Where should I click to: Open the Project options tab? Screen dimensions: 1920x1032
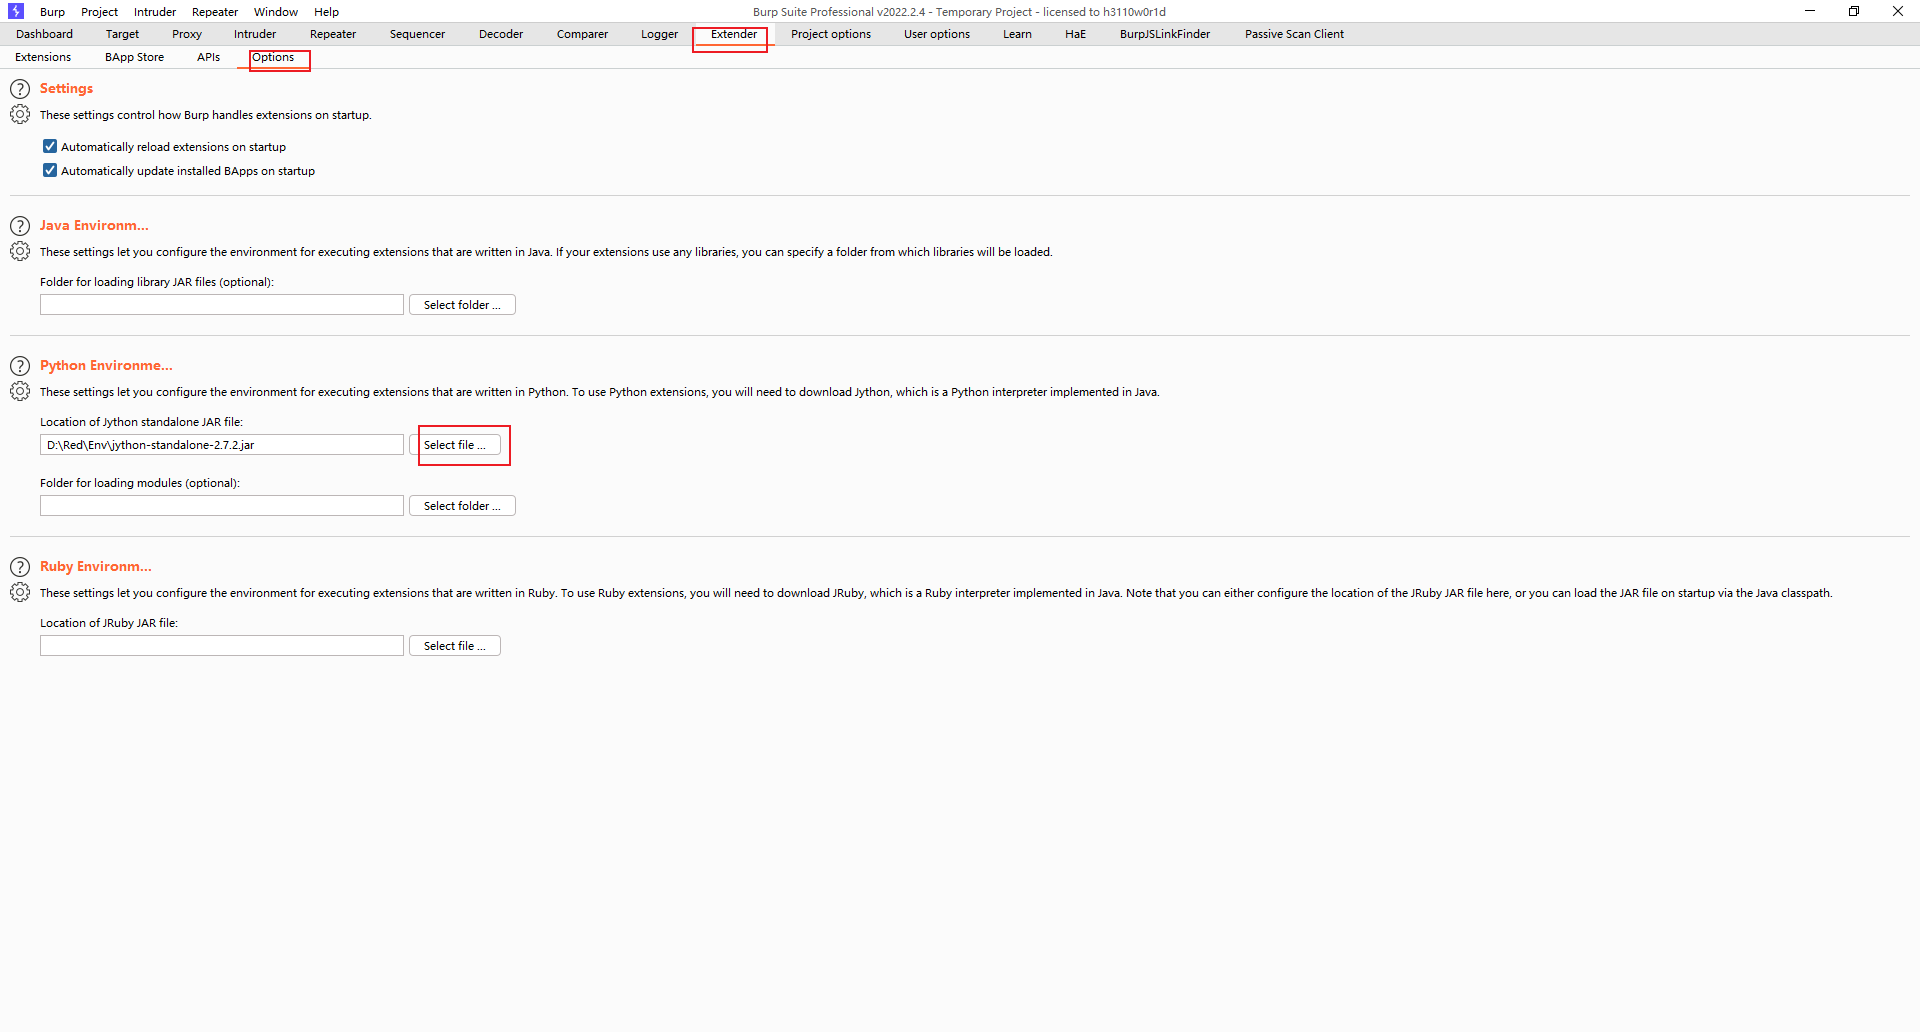830,33
